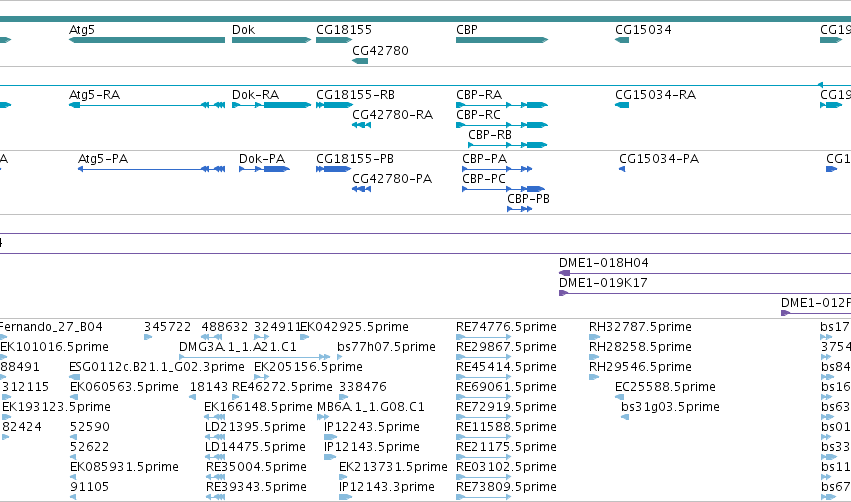Select the RH28258.5prime EST
The image size is (851, 502).
tap(594, 357)
